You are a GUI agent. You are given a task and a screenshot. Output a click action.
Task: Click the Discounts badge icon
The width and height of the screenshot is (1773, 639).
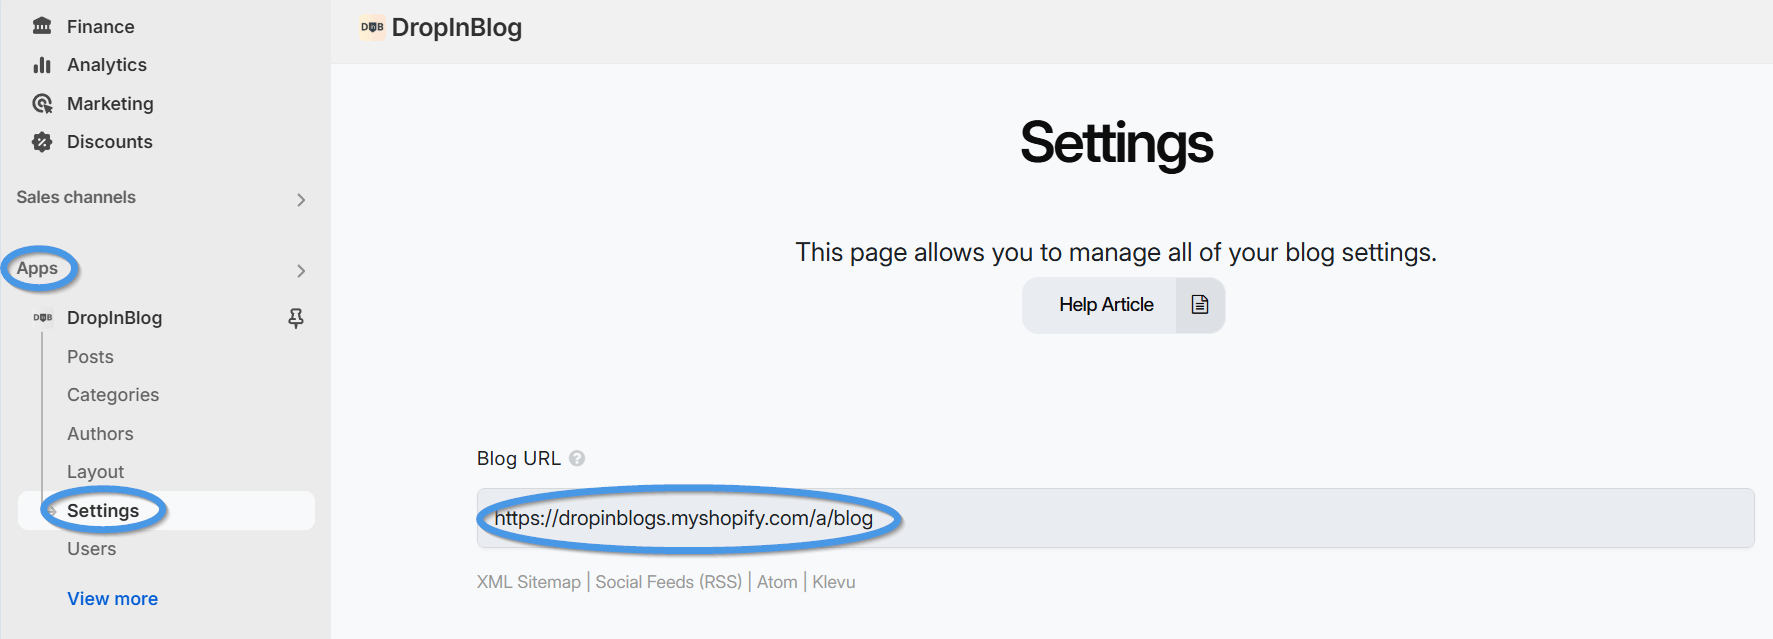[42, 142]
